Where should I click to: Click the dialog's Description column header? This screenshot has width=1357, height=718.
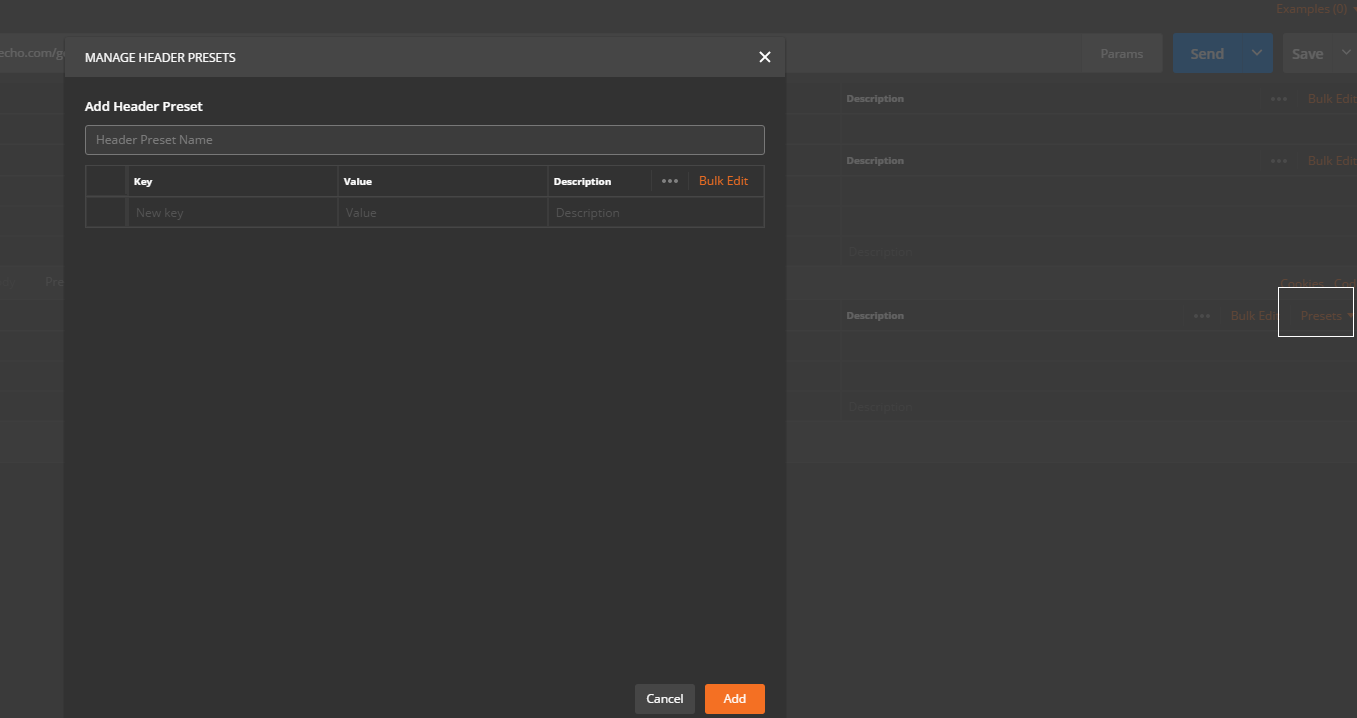tap(582, 182)
